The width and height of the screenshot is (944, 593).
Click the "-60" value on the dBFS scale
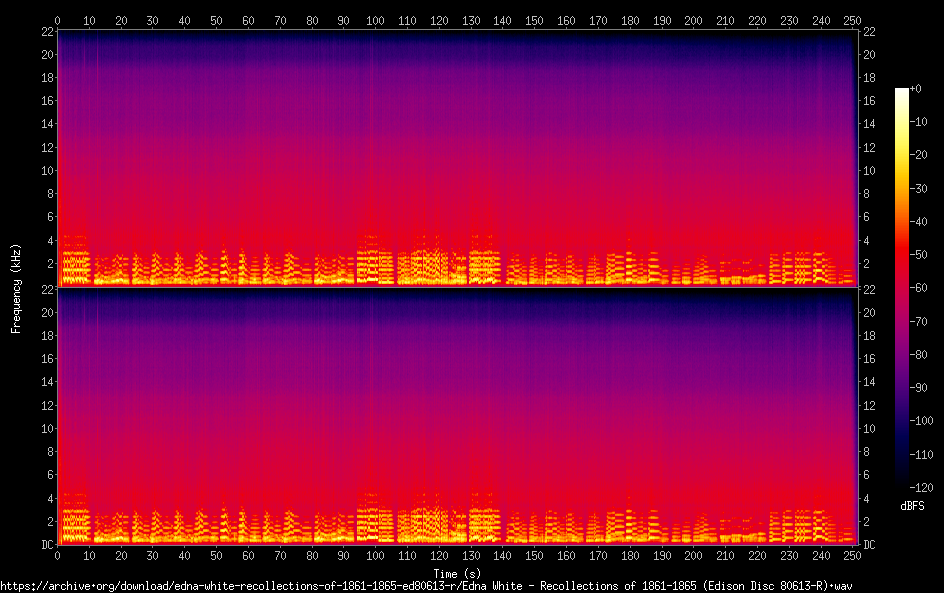(918, 288)
